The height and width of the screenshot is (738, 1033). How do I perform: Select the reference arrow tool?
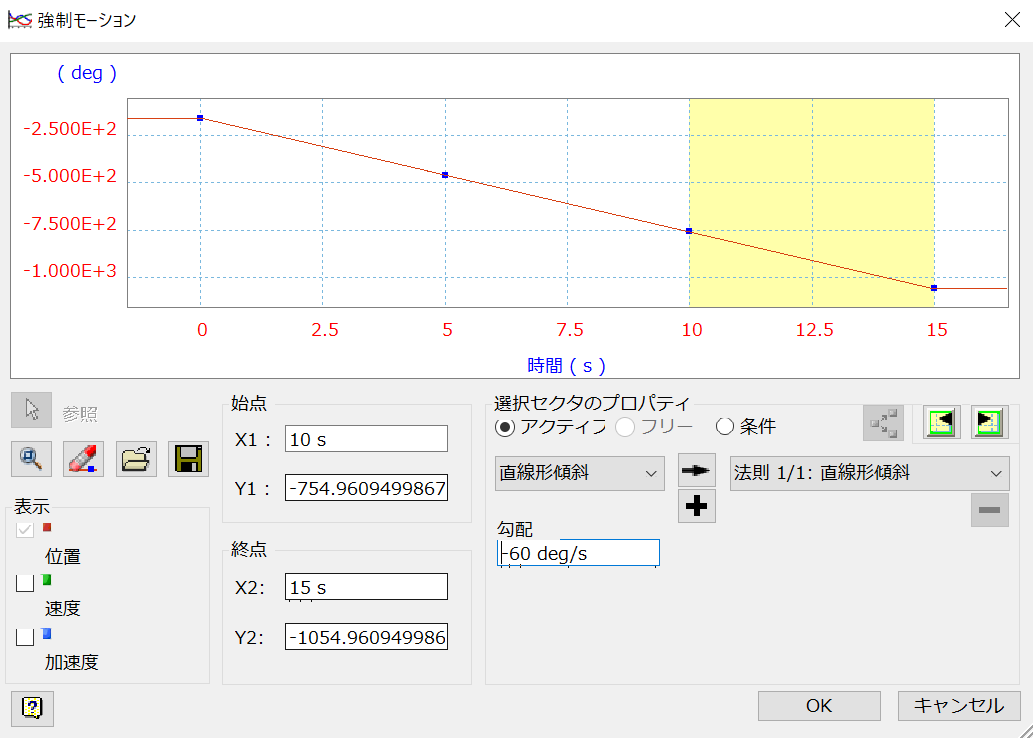(x=31, y=410)
